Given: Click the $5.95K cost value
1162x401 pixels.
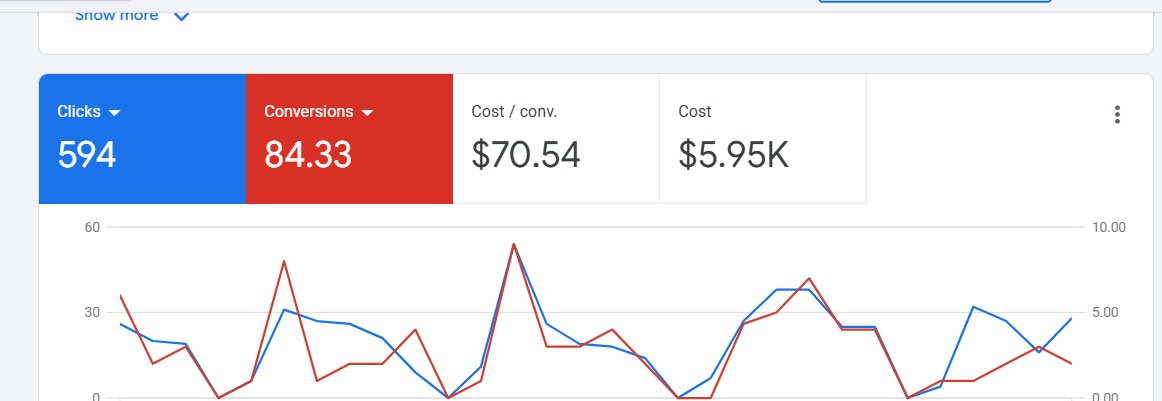Looking at the screenshot, I should (x=733, y=155).
